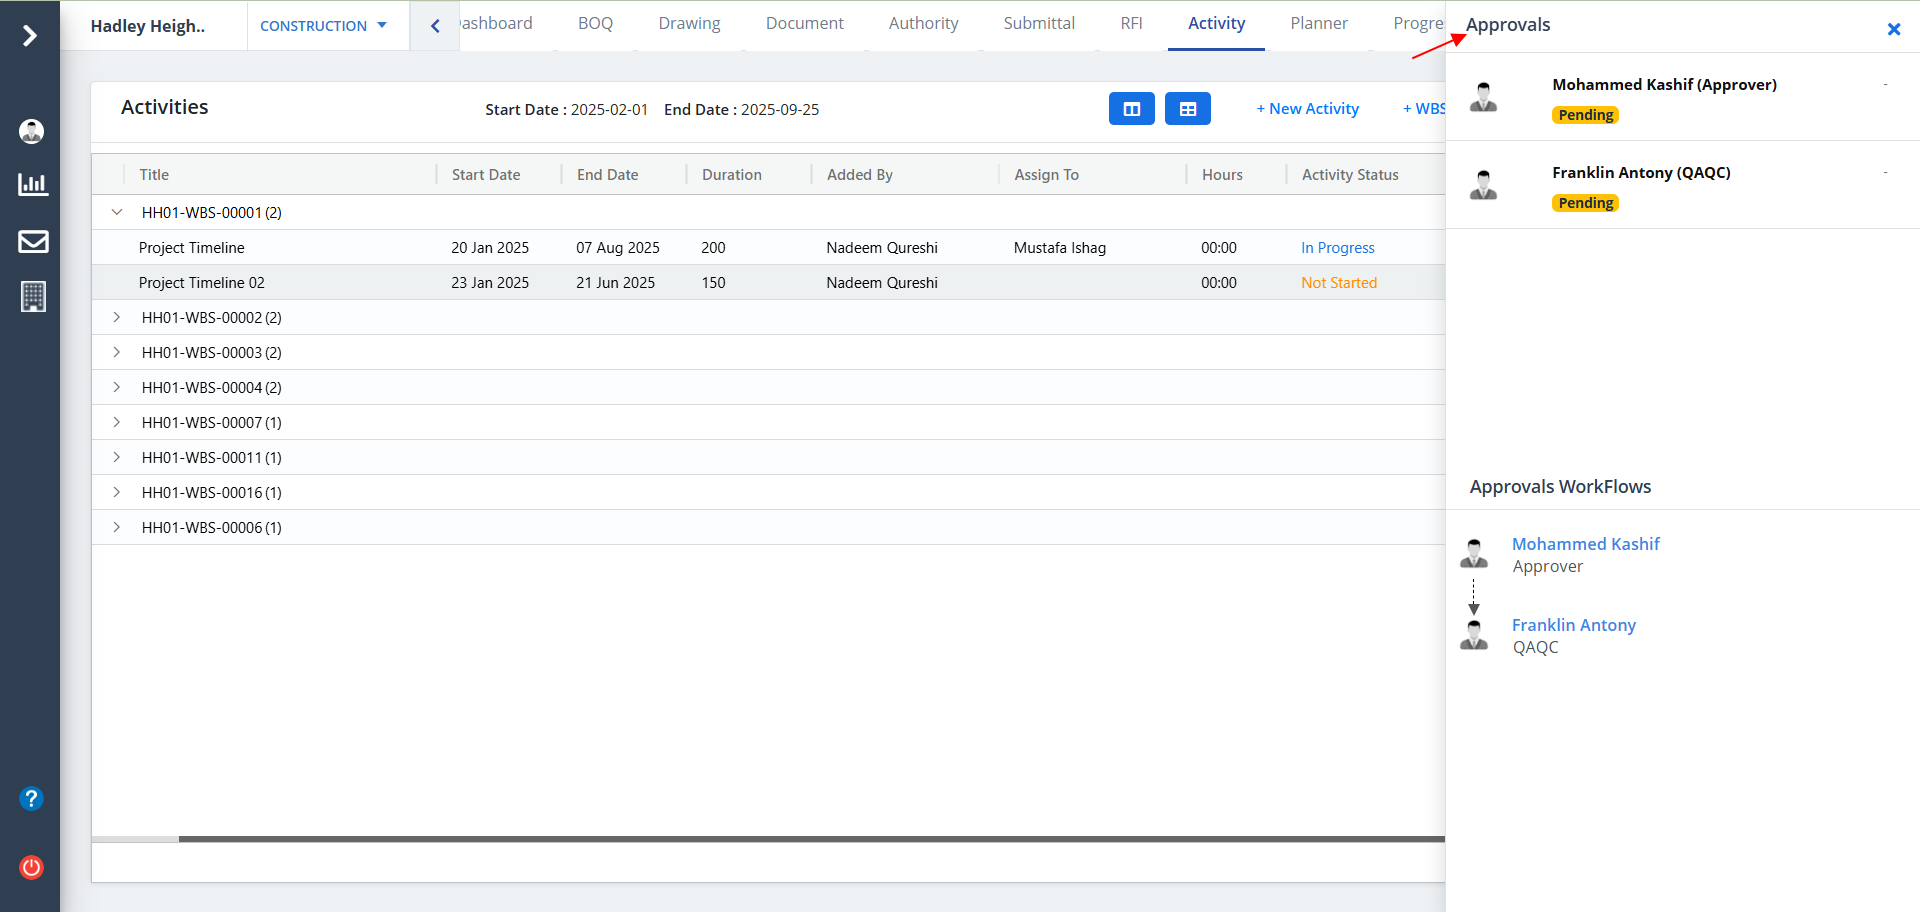
Task: Close the Approvals panel
Action: pos(1893,29)
